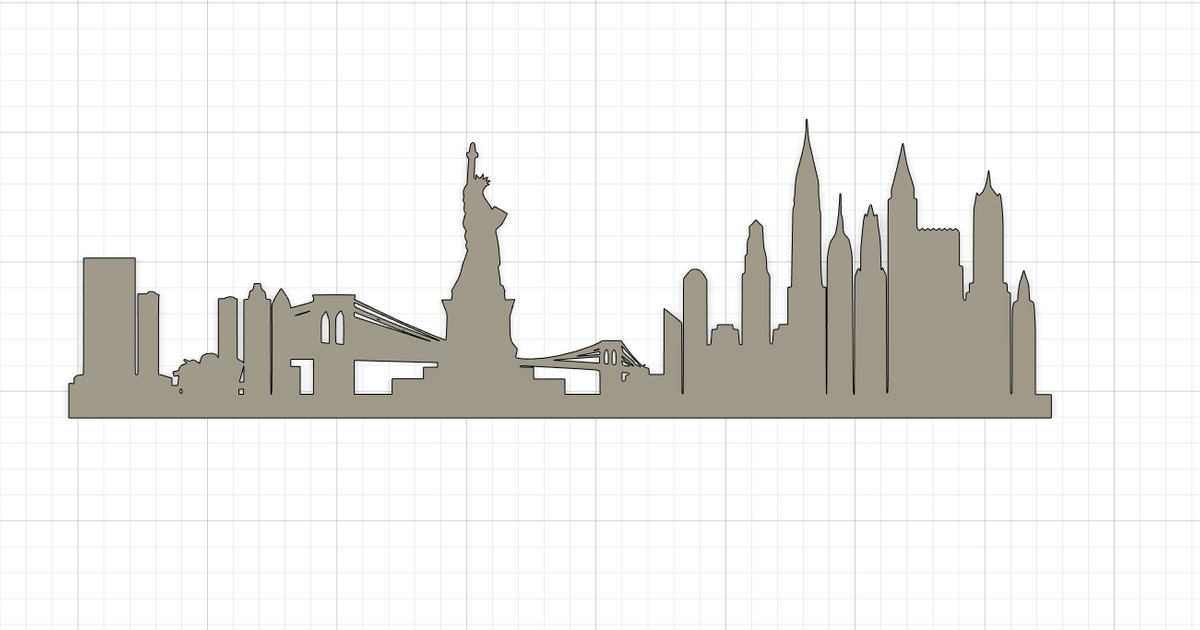Image resolution: width=1200 pixels, height=630 pixels.
Task: Click the small cable cutout under the bridge deck
Action: click(580, 358)
